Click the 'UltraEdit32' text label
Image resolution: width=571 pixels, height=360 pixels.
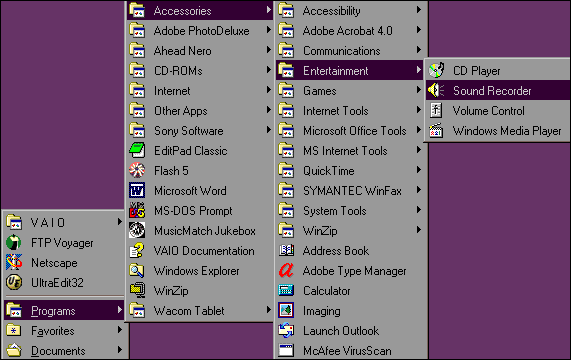coord(57,283)
